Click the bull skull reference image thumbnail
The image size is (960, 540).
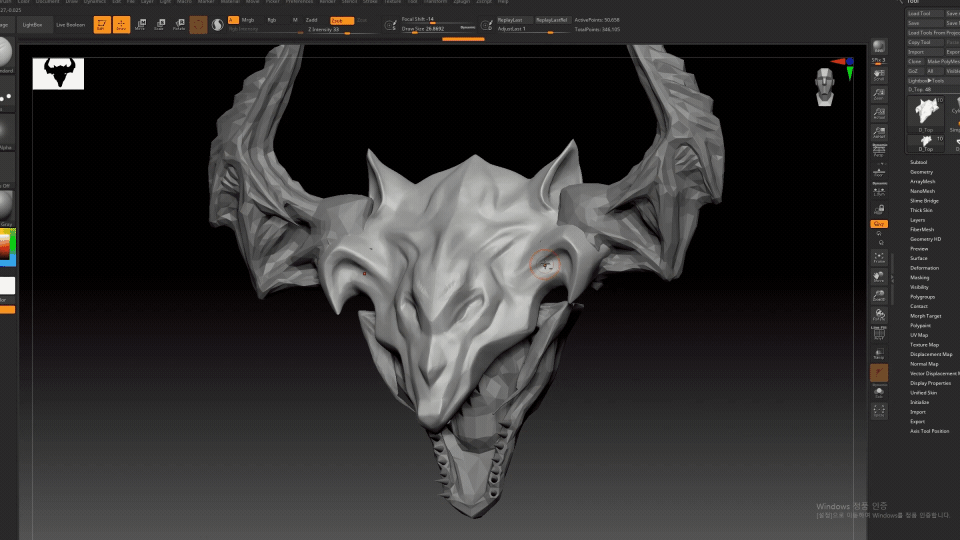tap(58, 73)
